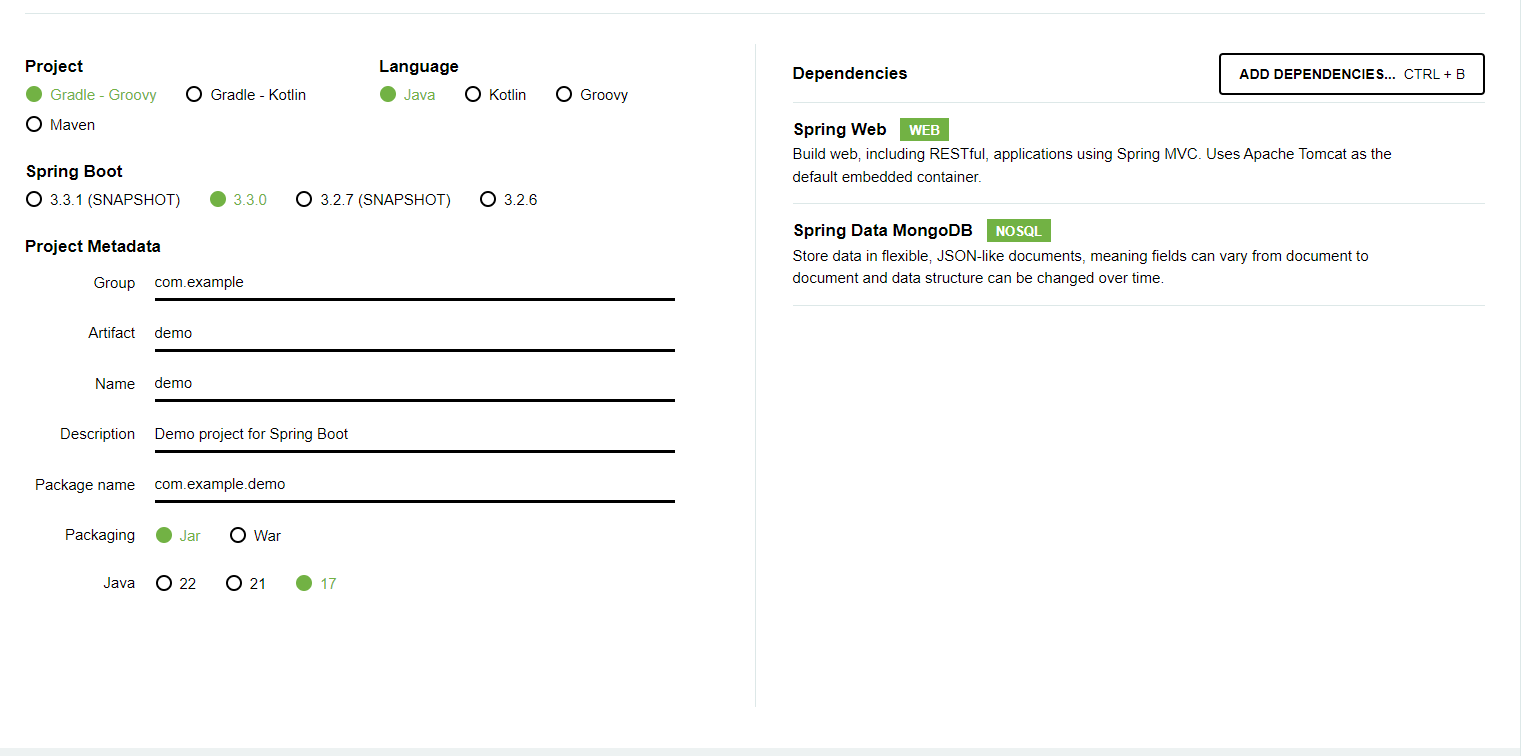The width and height of the screenshot is (1525, 756).
Task: Click the Spring Data MongoDB dependency title
Action: (882, 231)
